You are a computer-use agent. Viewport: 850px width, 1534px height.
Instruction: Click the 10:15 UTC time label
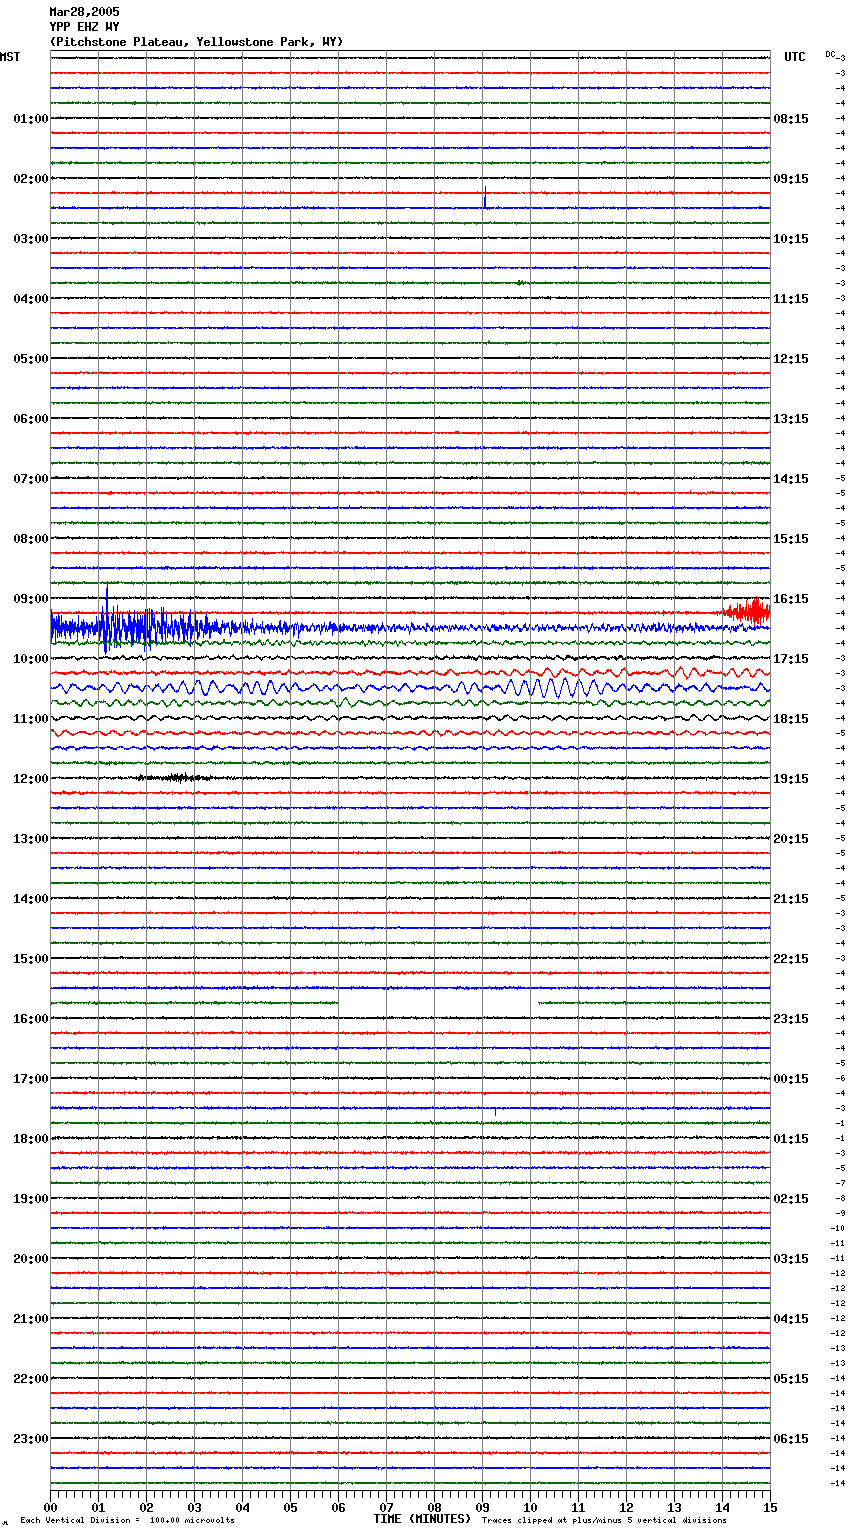point(791,239)
